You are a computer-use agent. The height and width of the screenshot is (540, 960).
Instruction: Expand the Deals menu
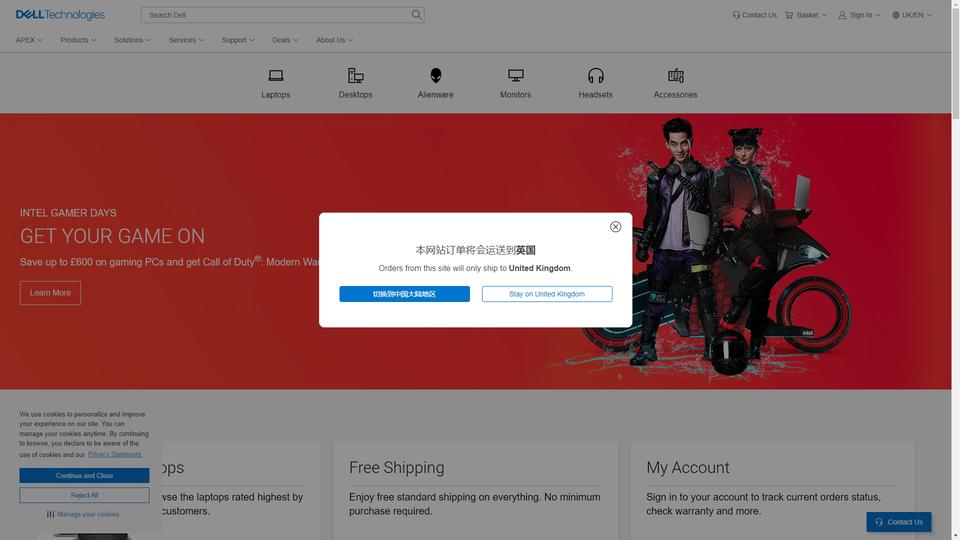[x=285, y=40]
